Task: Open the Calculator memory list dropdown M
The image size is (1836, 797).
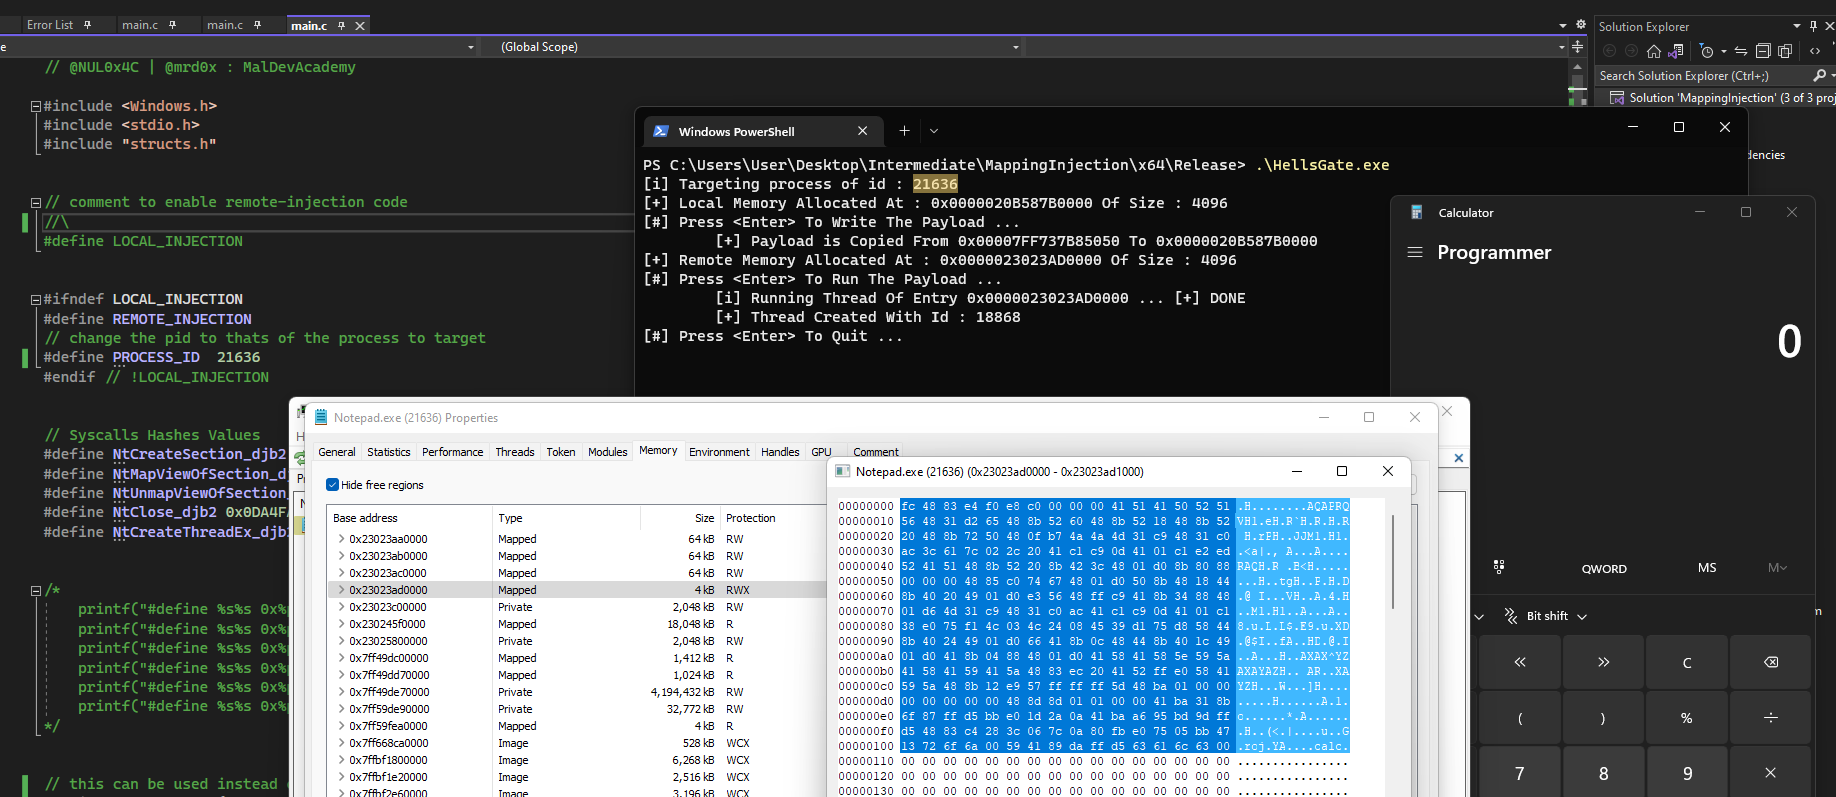Action: click(x=1777, y=567)
